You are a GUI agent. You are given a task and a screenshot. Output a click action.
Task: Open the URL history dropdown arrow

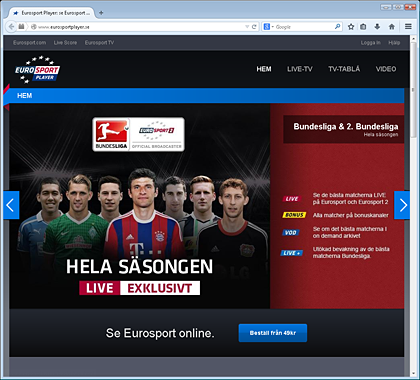[247, 27]
